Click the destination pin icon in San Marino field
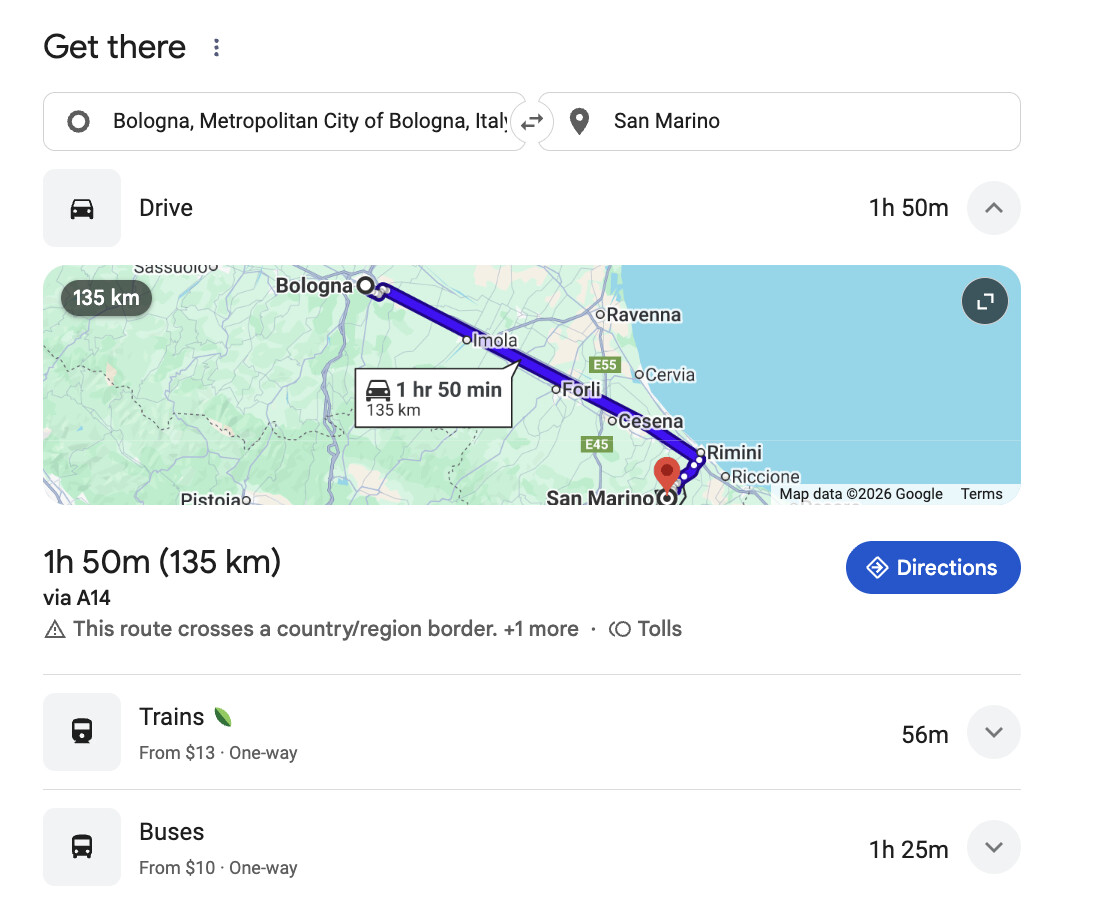The image size is (1106, 922). [x=579, y=122]
